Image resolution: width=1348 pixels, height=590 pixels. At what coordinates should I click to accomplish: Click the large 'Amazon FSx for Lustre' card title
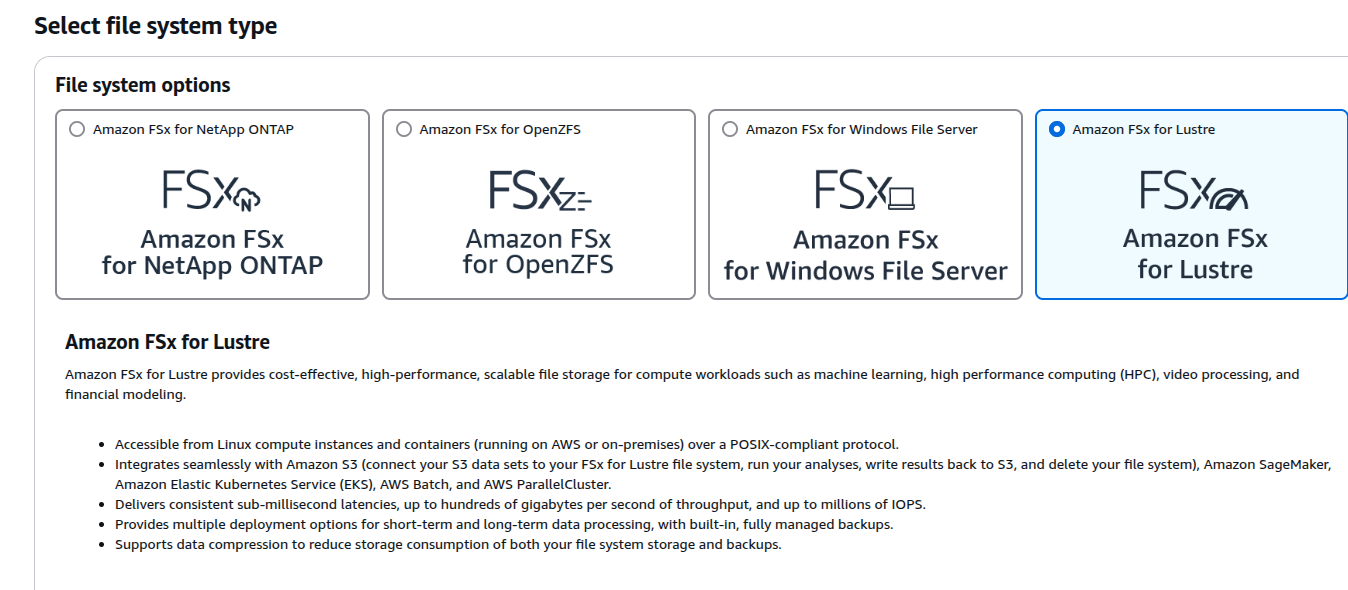coord(1195,254)
